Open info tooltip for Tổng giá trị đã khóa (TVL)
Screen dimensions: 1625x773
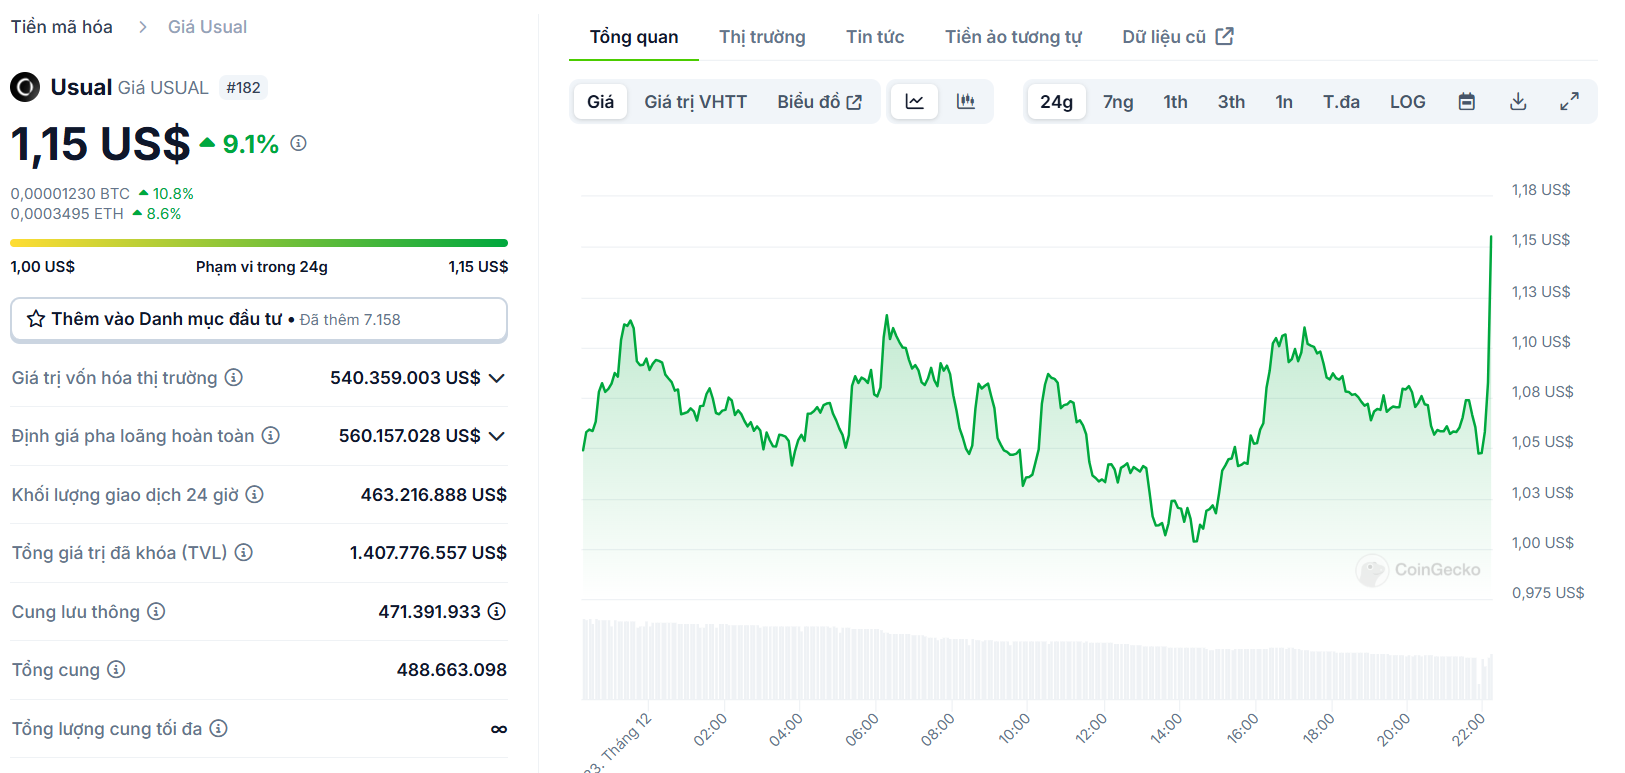(x=243, y=552)
